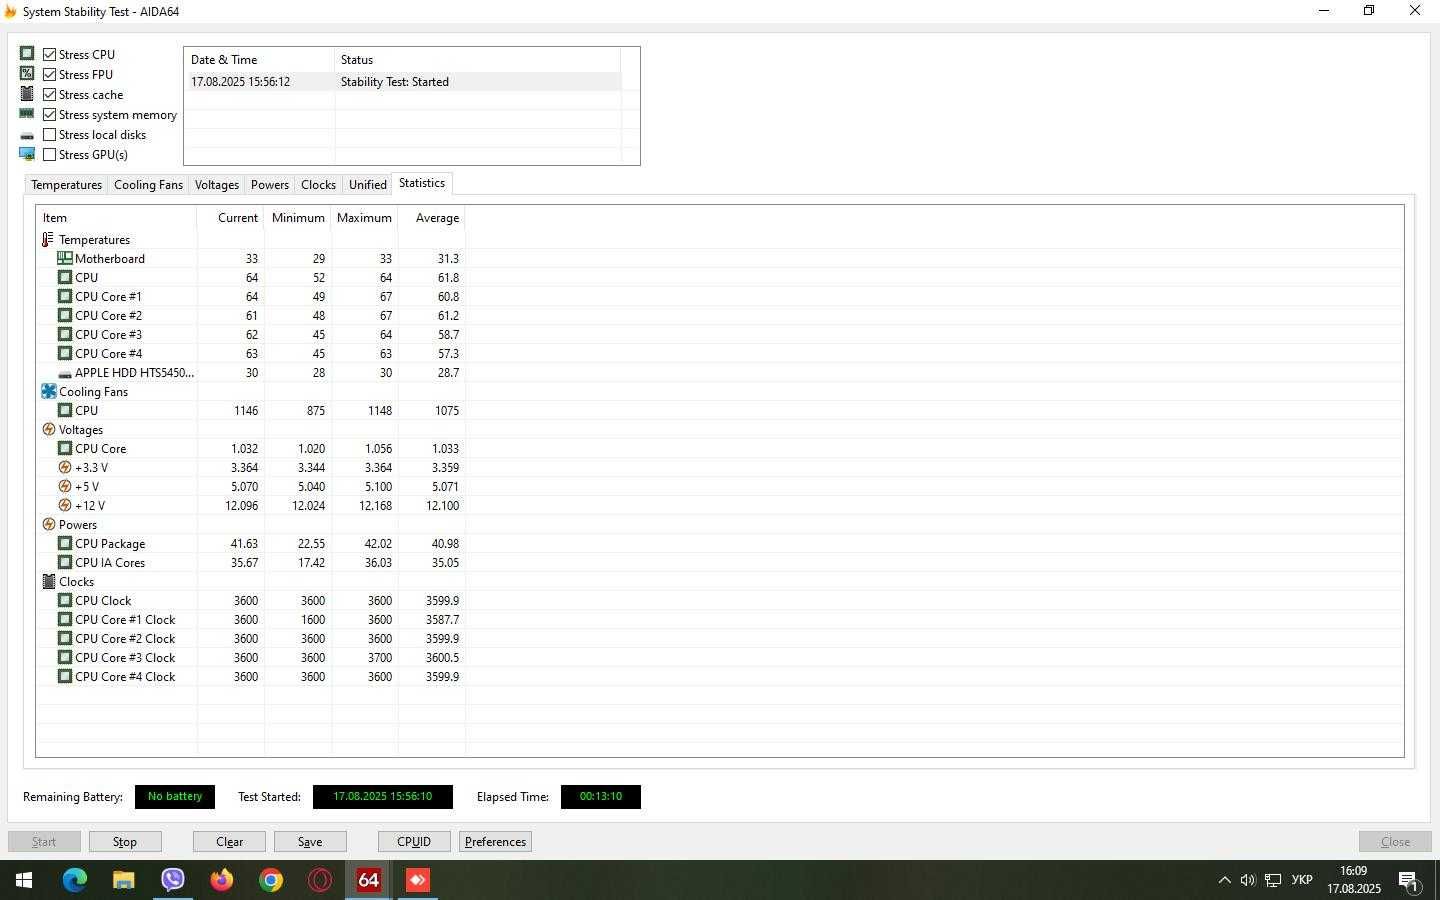Click the CPU Package power icon
The height and width of the screenshot is (900, 1440).
65,544
